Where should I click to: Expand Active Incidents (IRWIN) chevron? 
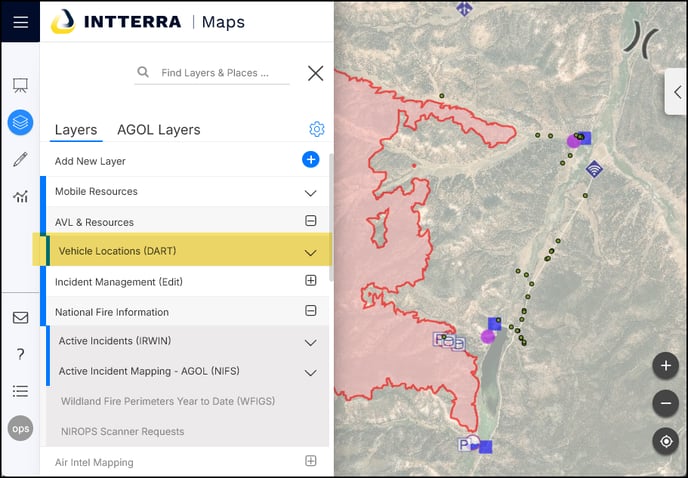pyautogui.click(x=311, y=342)
